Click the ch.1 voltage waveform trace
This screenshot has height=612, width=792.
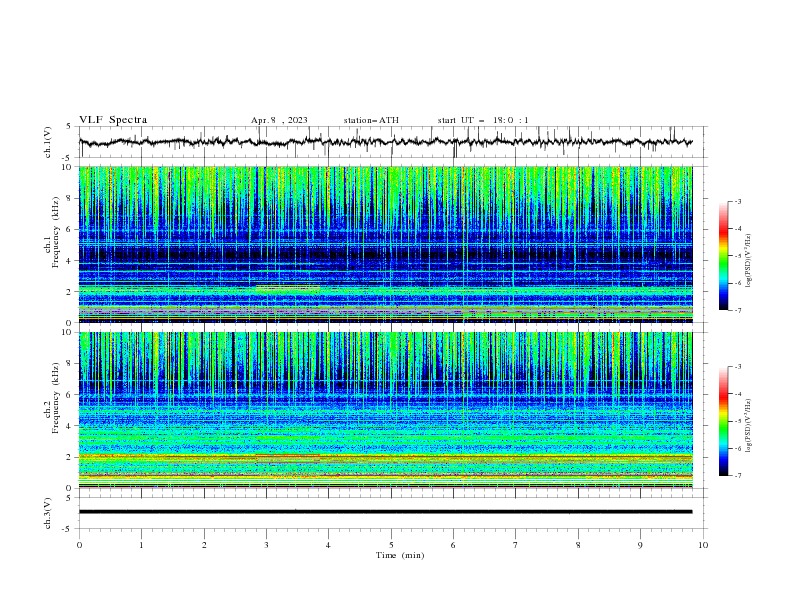click(x=385, y=142)
